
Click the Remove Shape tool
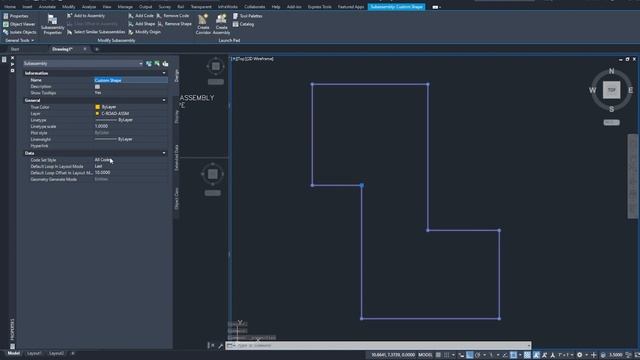coord(175,24)
